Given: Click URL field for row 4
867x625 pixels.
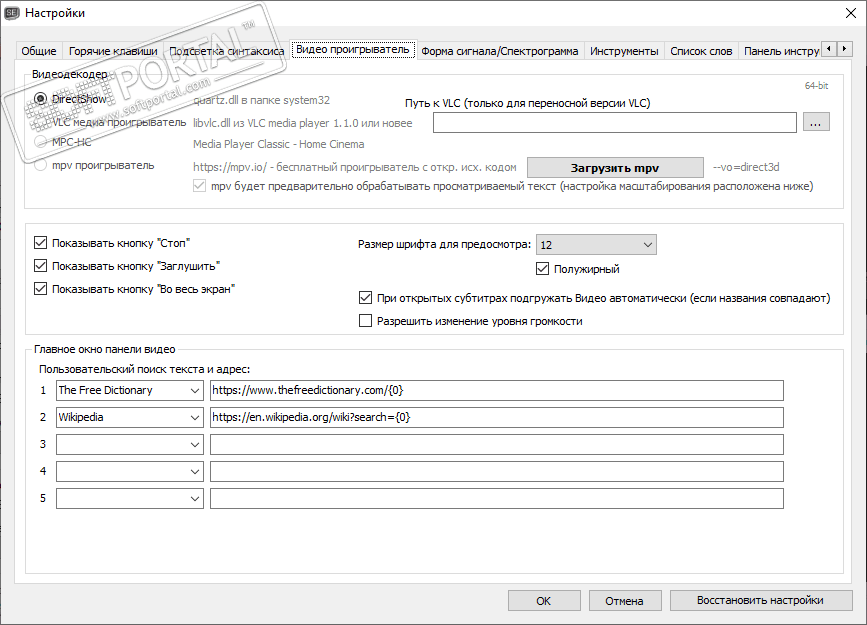Looking at the screenshot, I should pos(497,472).
